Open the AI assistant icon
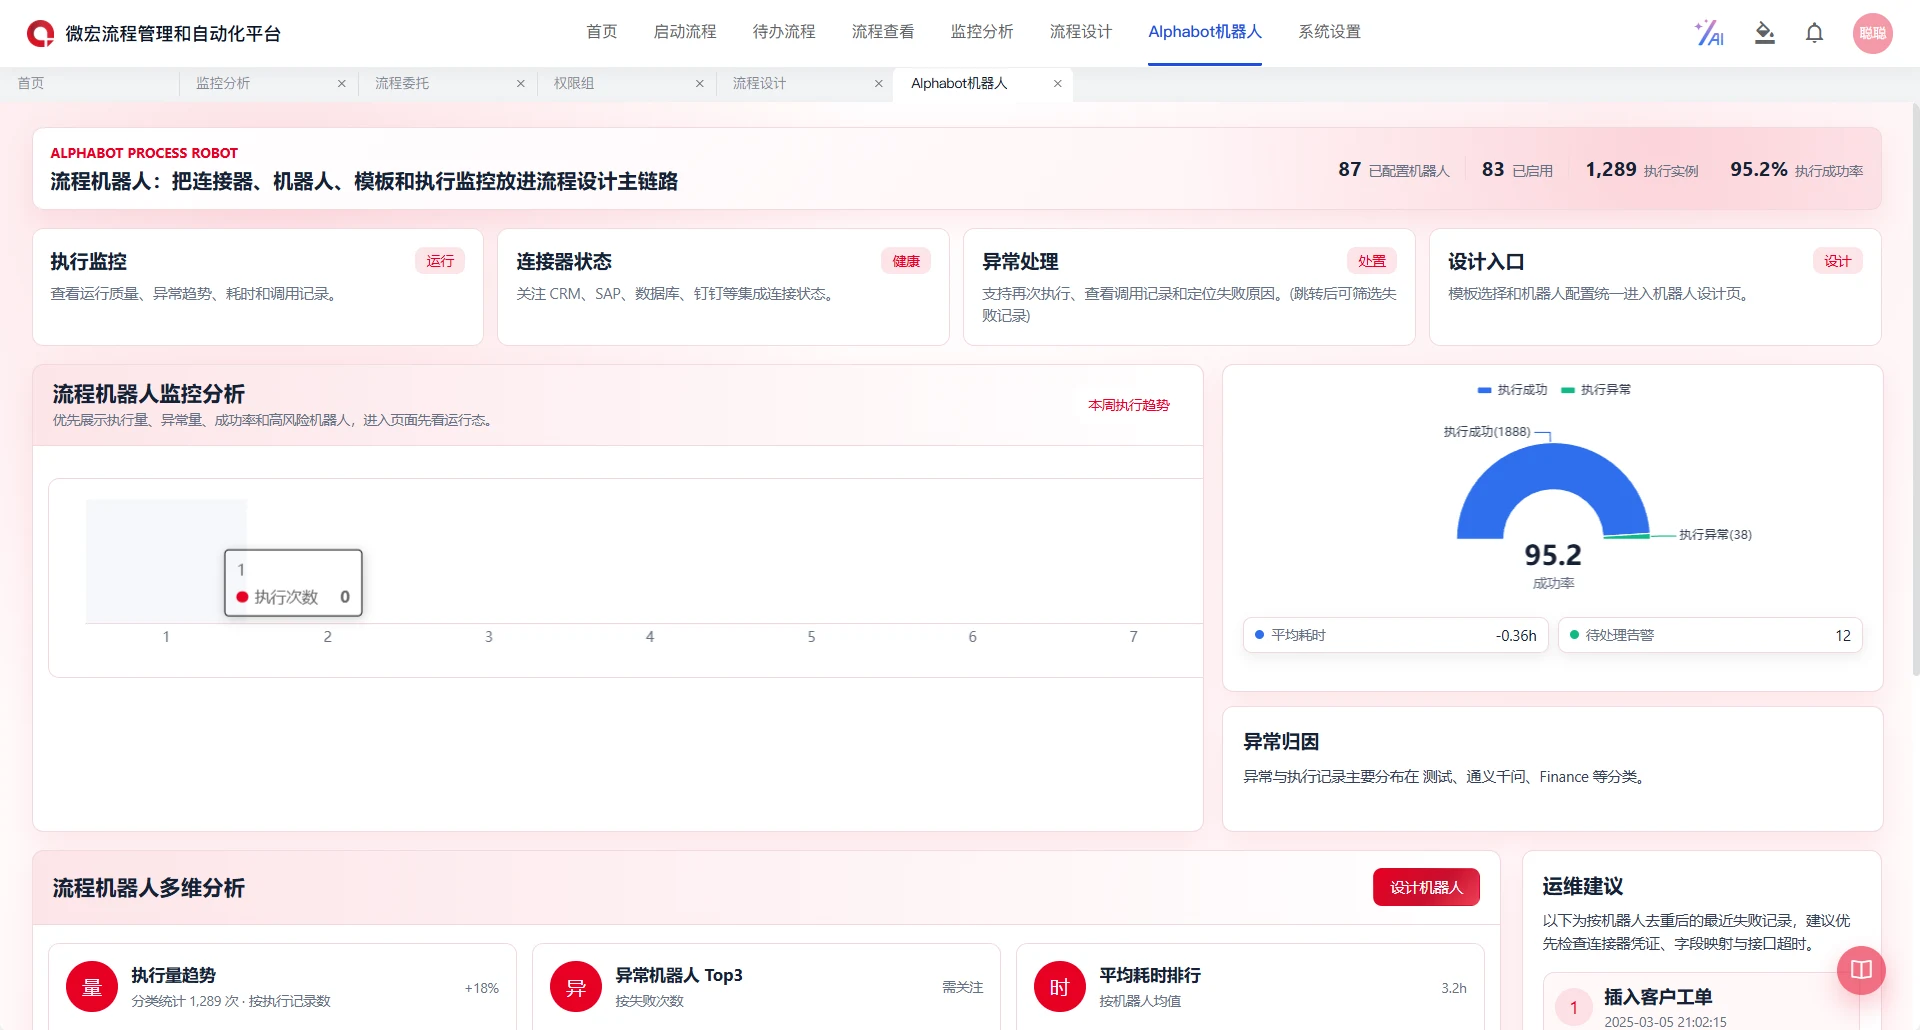This screenshot has width=1920, height=1030. point(1709,33)
